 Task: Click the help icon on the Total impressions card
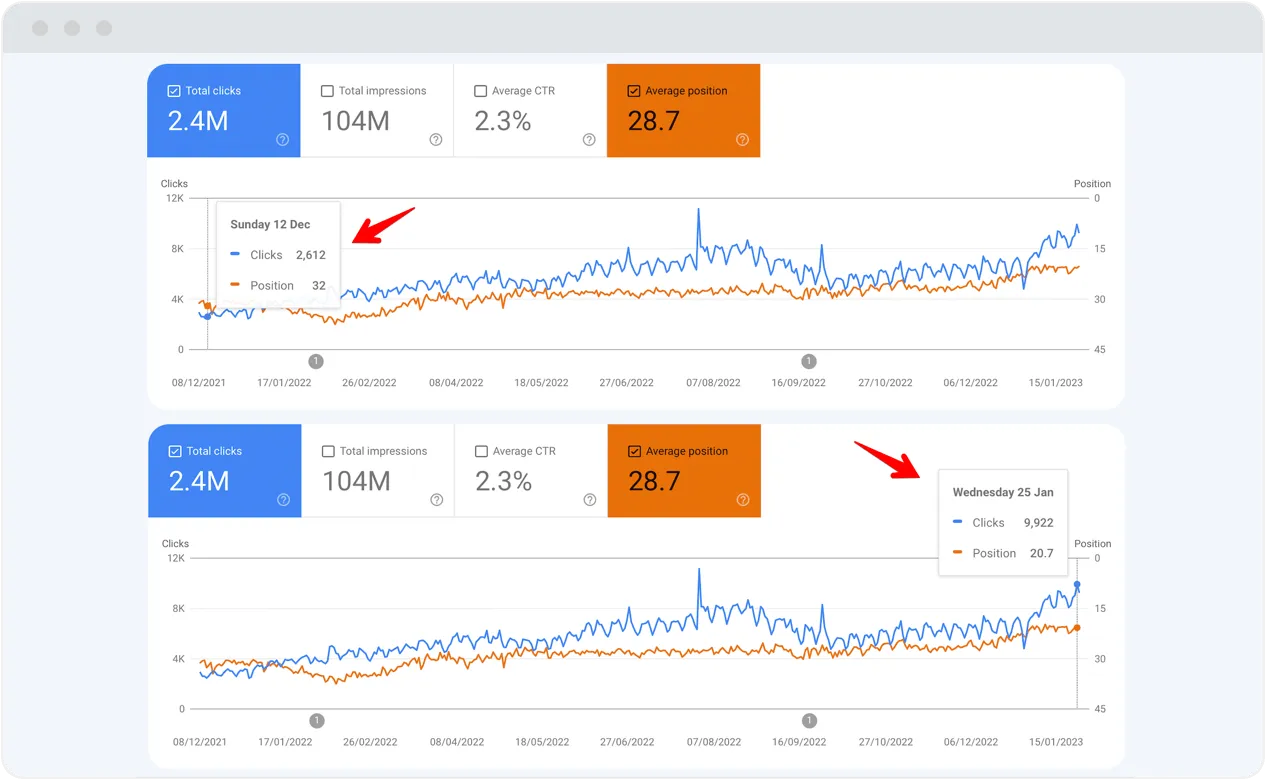(435, 140)
